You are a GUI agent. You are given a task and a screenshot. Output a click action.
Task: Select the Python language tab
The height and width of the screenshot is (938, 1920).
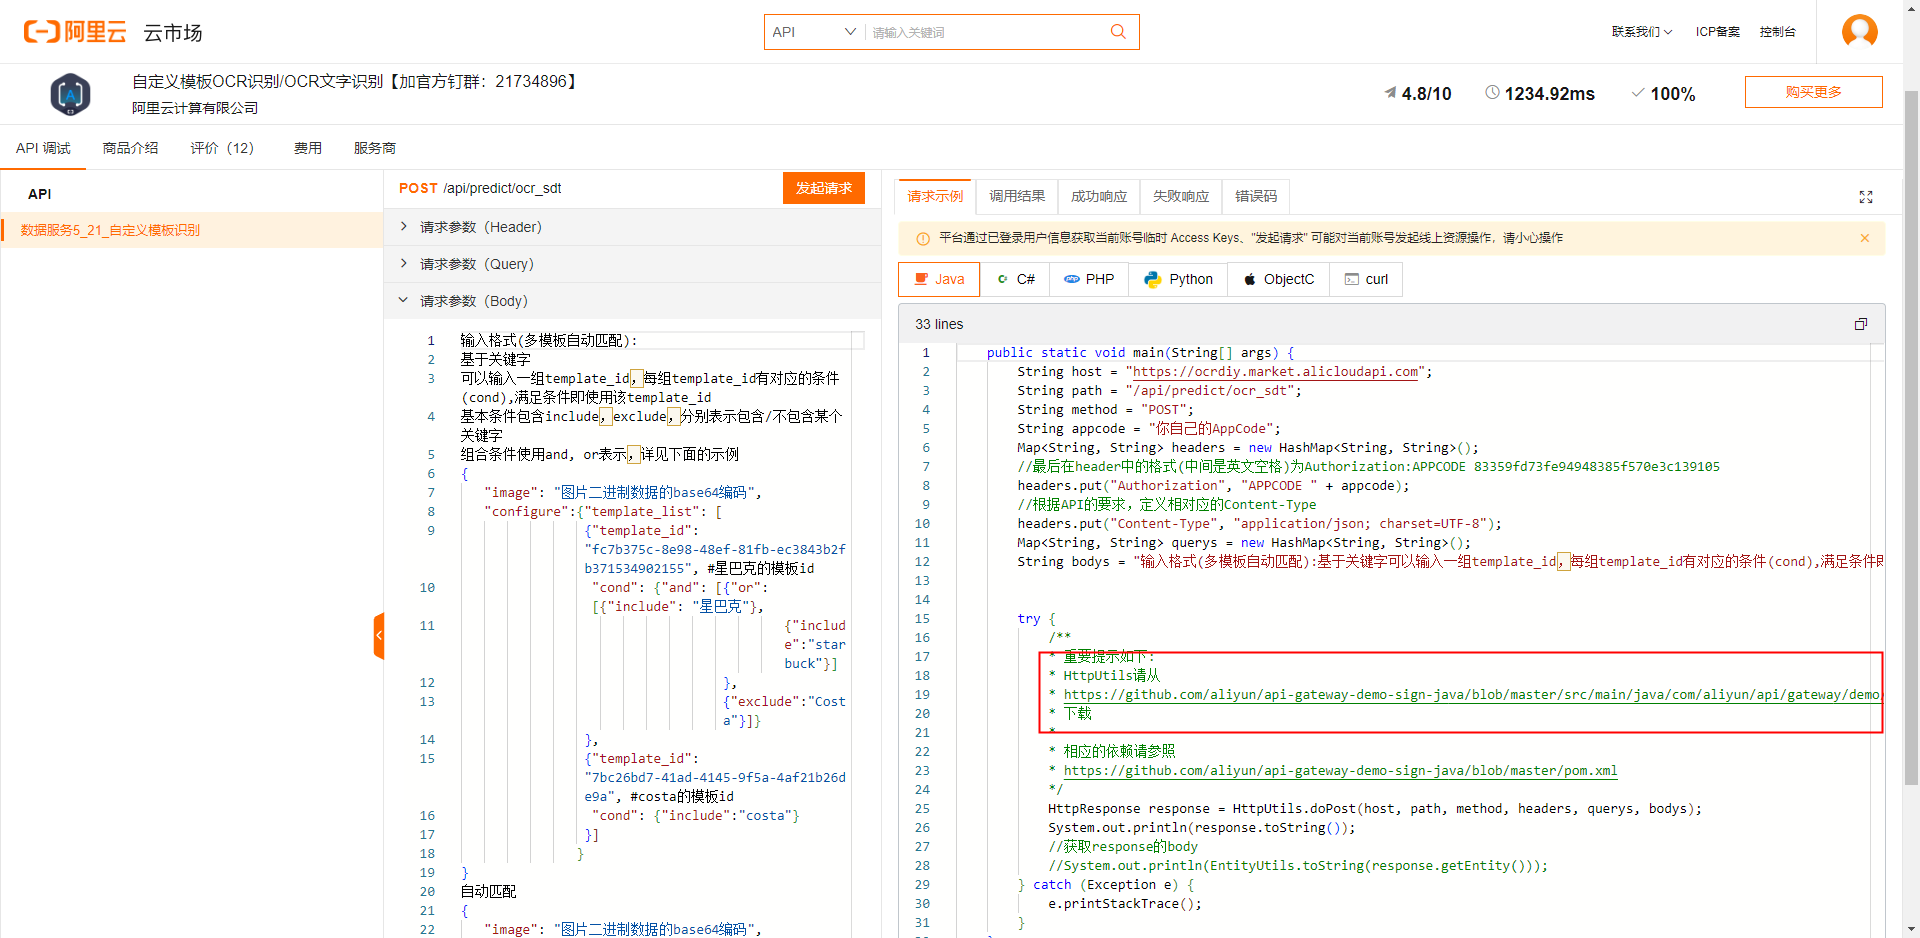point(1178,279)
